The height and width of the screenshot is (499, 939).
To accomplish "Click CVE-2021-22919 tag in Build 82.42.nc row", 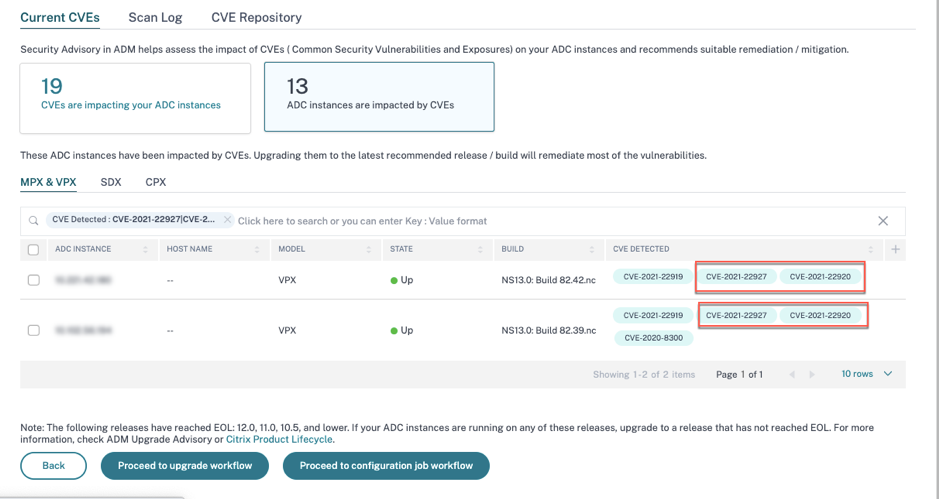I will pyautogui.click(x=653, y=277).
